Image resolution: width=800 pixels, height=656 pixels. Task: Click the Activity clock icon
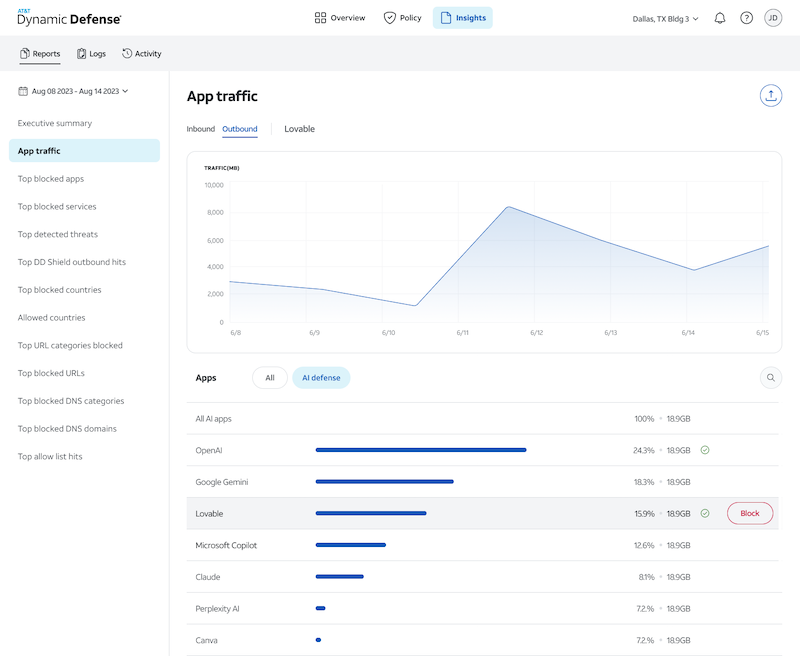127,54
